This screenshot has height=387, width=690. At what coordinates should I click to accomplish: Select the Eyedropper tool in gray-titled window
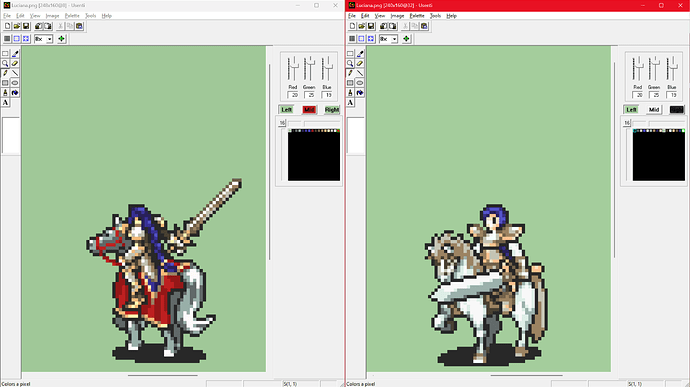pos(15,54)
